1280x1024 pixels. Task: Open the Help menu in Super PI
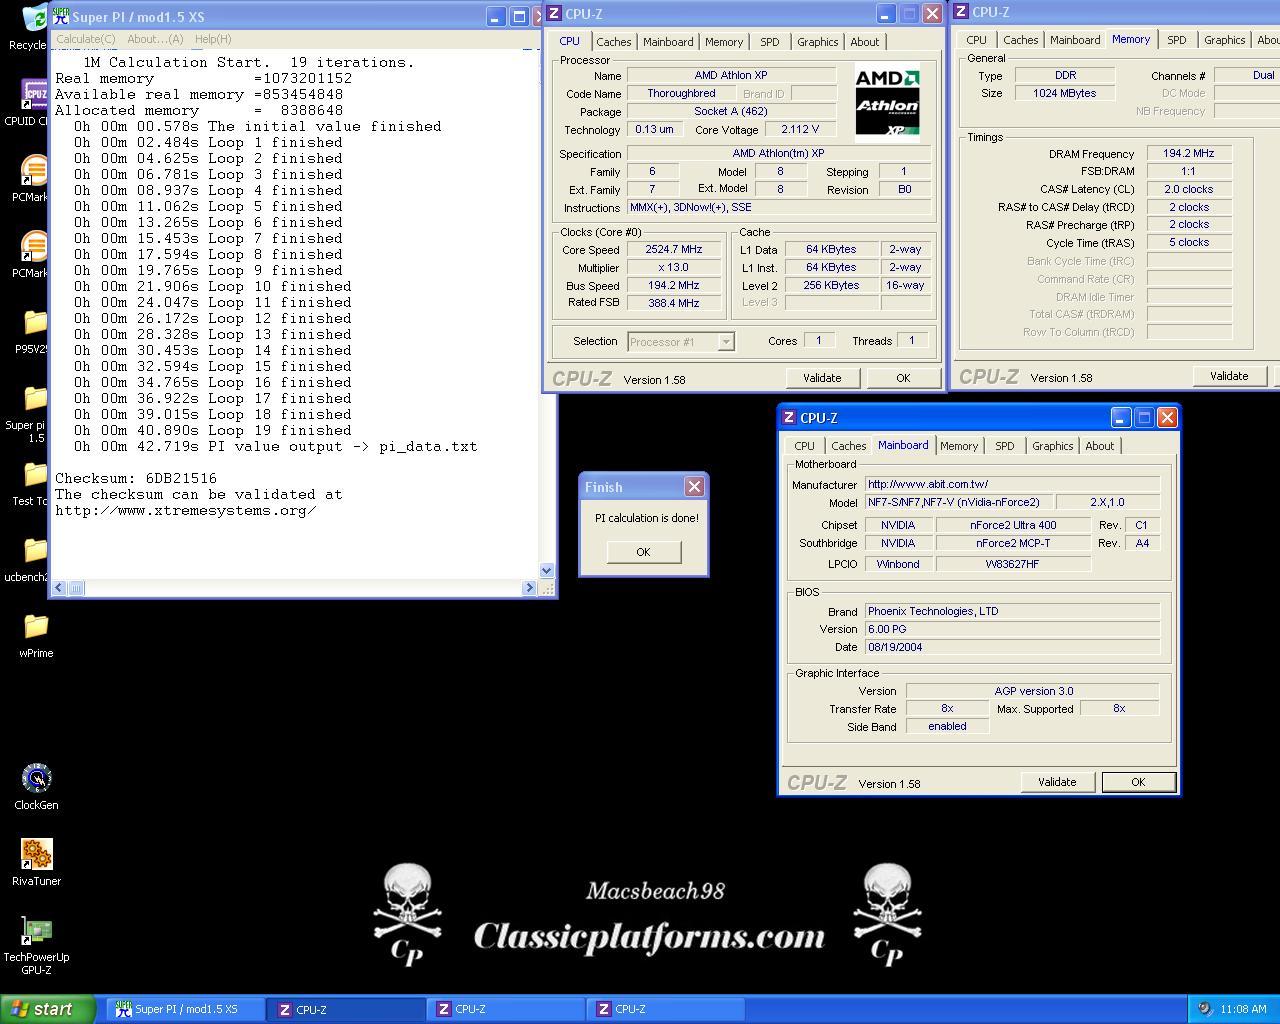[213, 39]
